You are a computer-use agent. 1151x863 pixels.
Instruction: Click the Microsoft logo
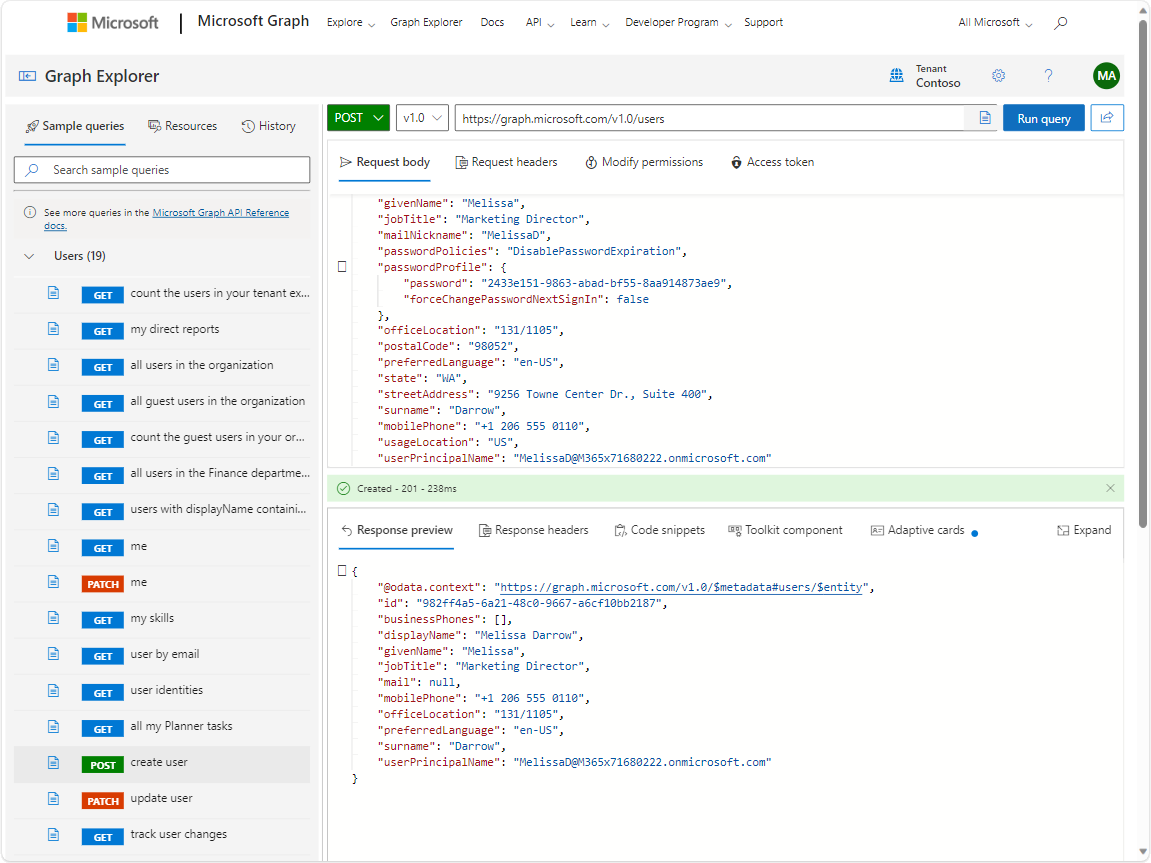[x=112, y=23]
